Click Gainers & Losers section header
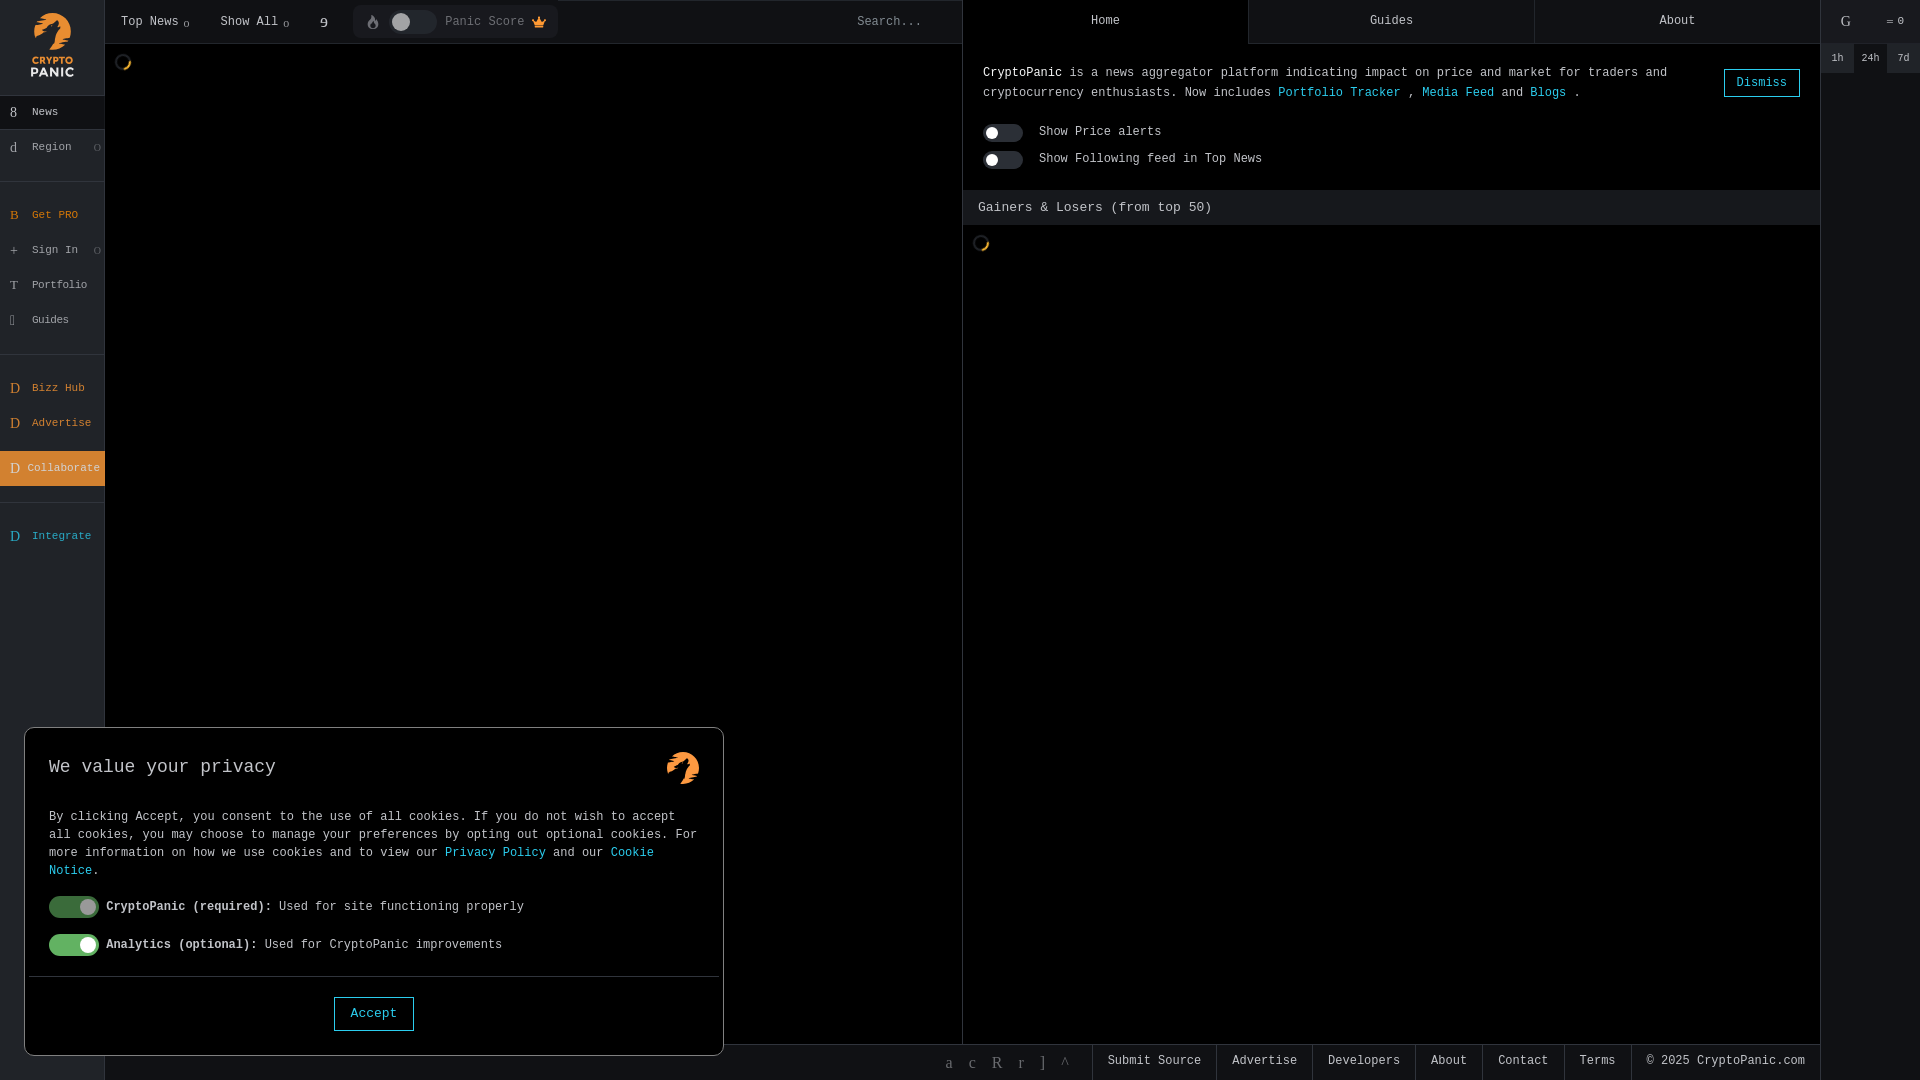This screenshot has width=1920, height=1080. (x=1391, y=208)
